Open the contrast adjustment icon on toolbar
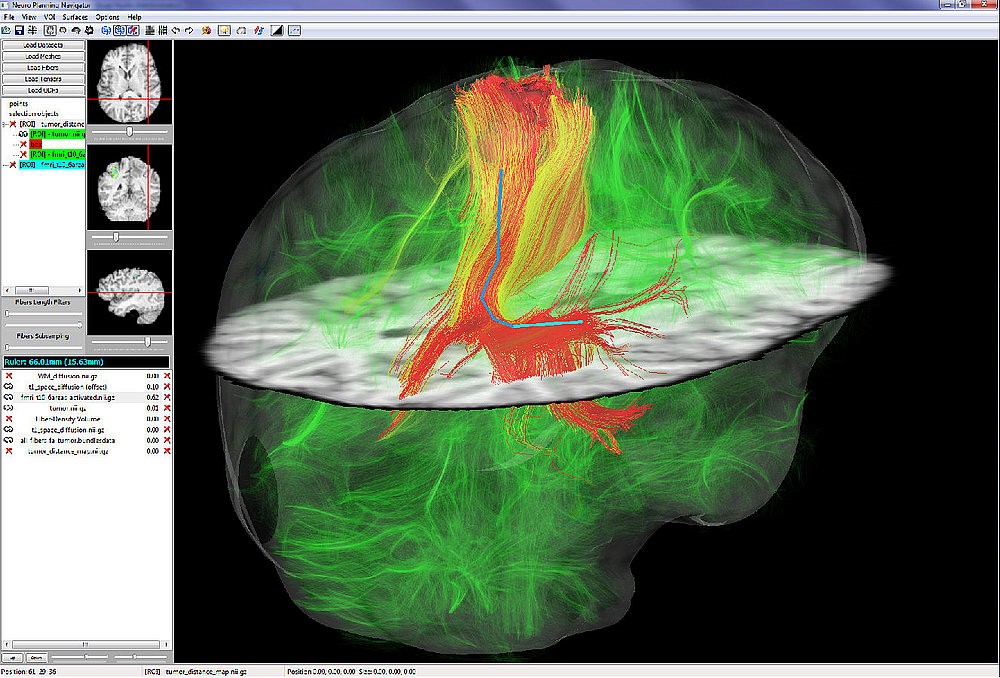Viewport: 1000px width, 678px height. (277, 29)
